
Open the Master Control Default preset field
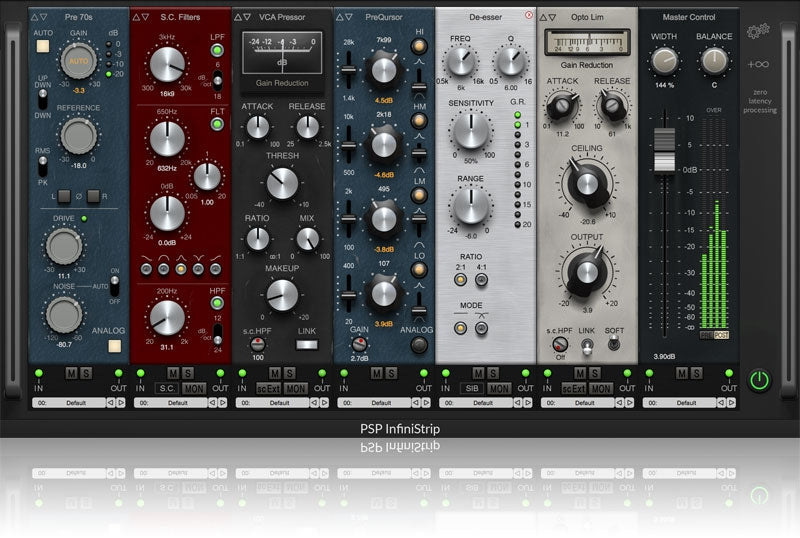coord(679,403)
